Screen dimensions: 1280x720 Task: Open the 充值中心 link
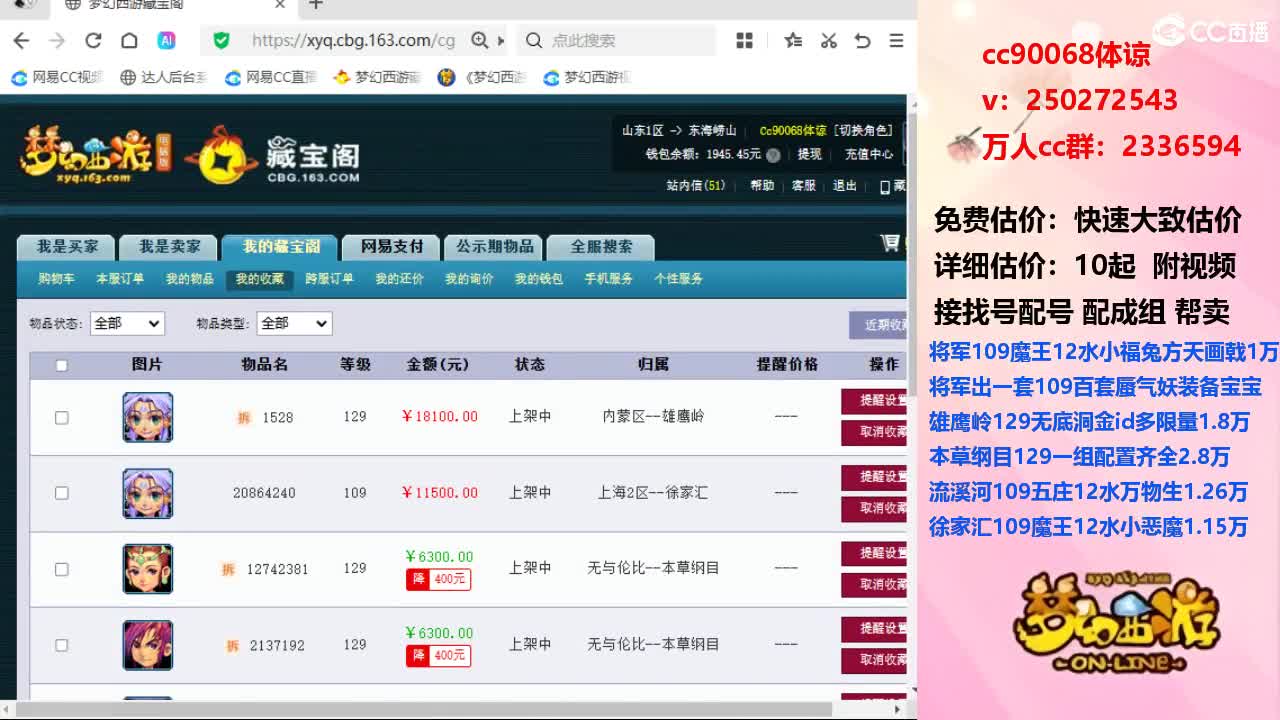[x=869, y=155]
